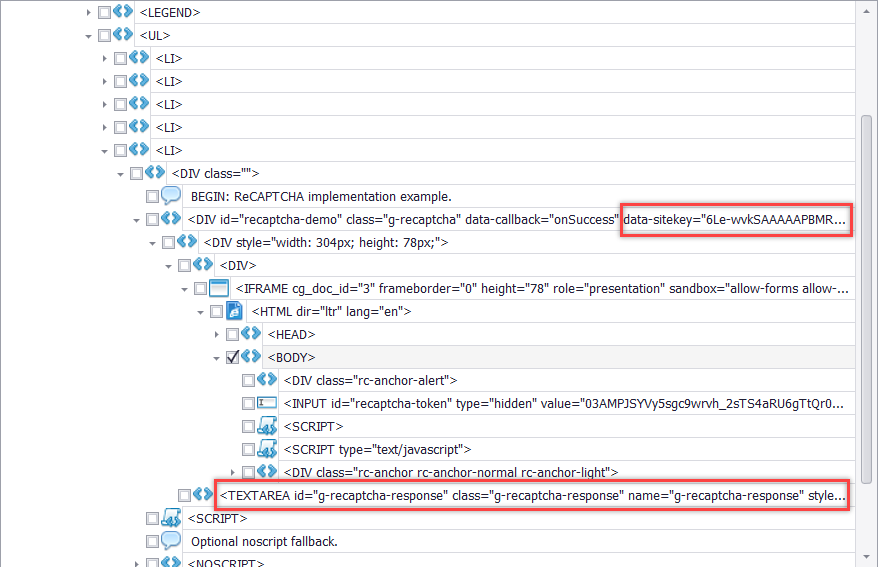The image size is (878, 567).
Task: Click the comment bubble icon beside BEGIN: ReCAPTCHA text
Action: (170, 196)
